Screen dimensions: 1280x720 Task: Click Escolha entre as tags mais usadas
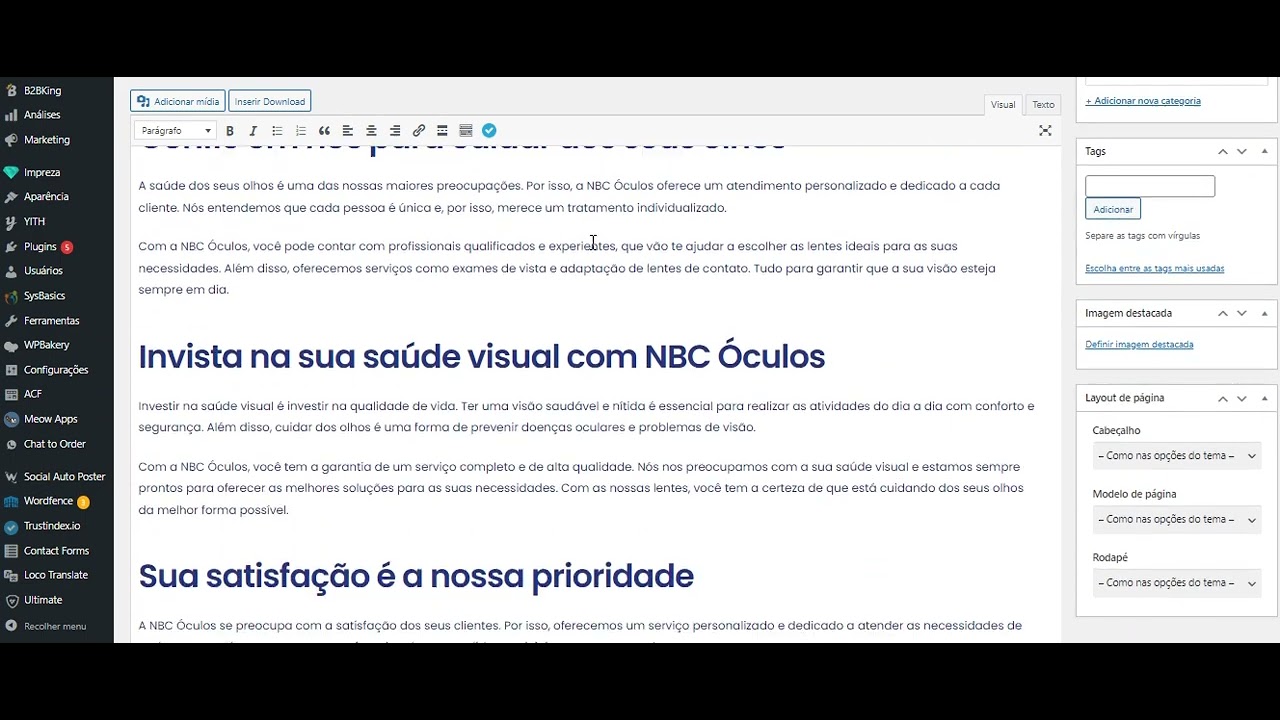1155,268
